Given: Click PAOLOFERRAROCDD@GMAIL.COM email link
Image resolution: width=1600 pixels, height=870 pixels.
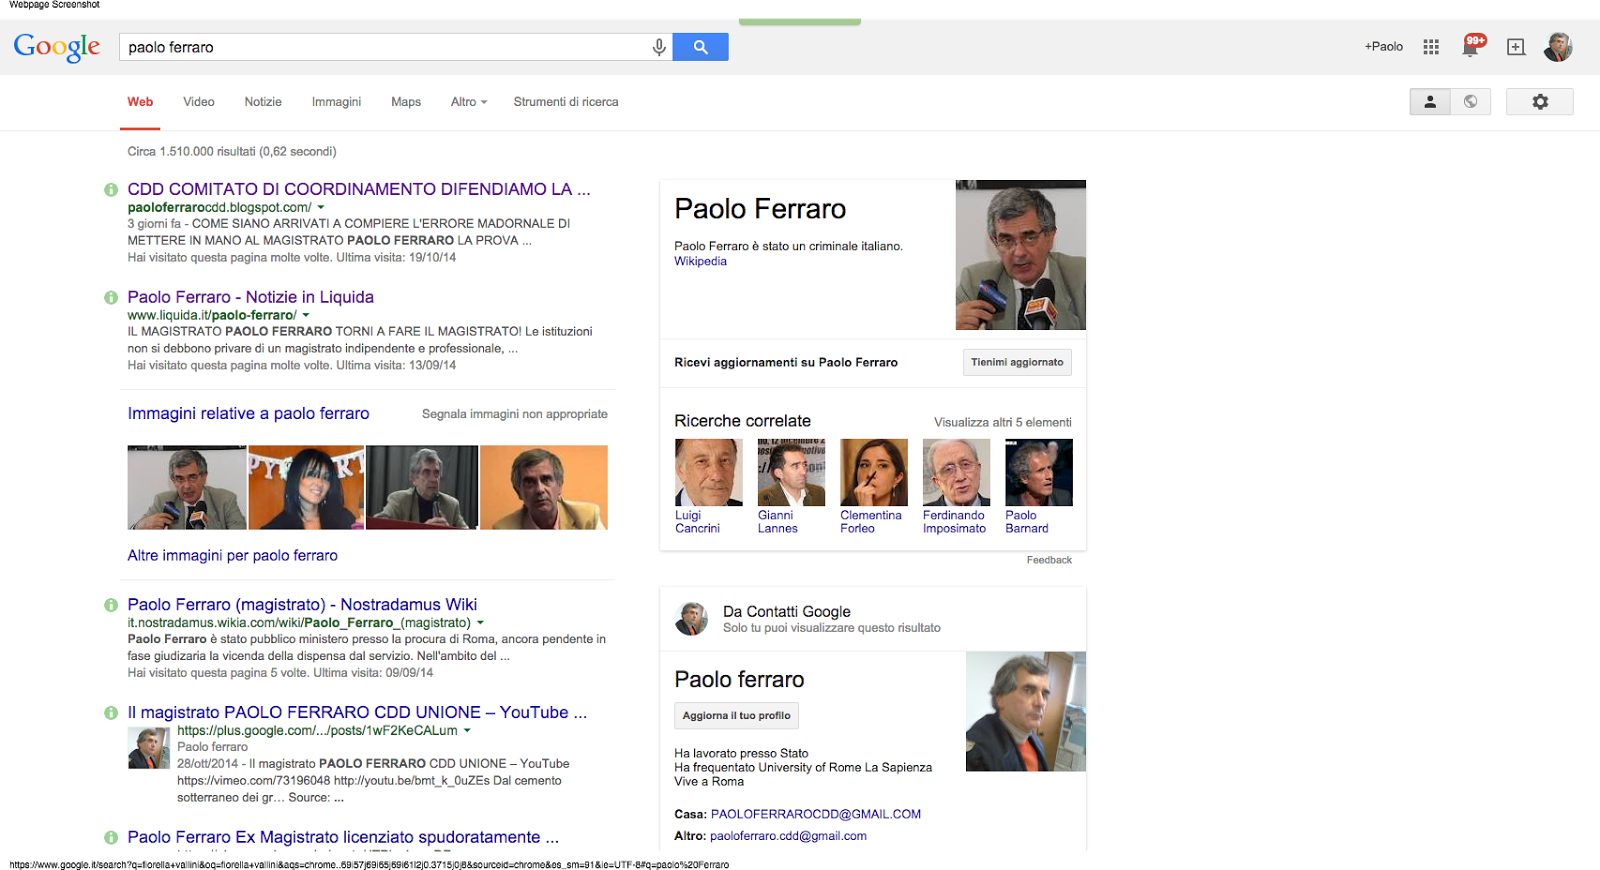Looking at the screenshot, I should tap(816, 814).
